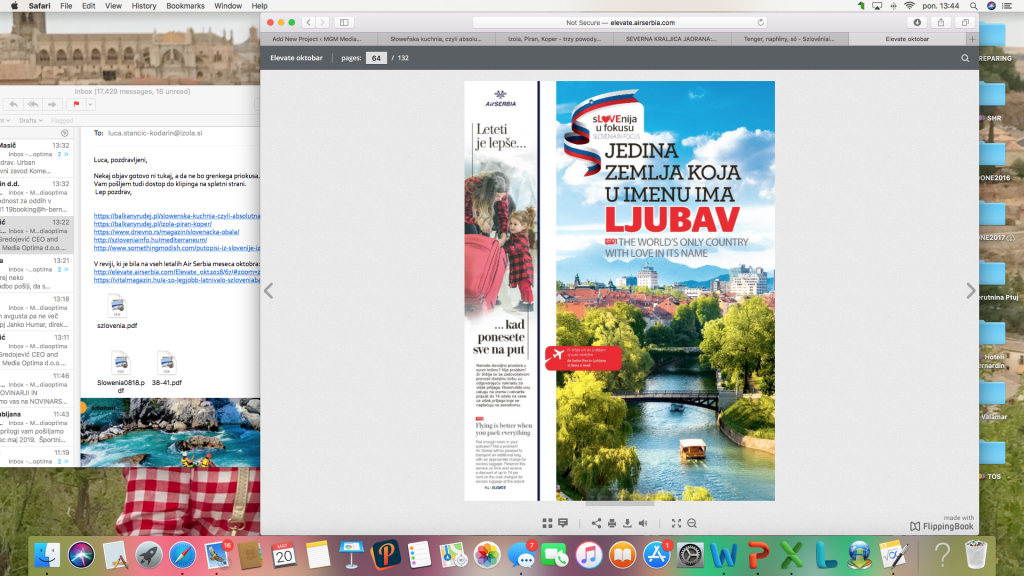The image size is (1024, 576).
Task: Click the magazine right page with Ljubljana photo
Action: pyautogui.click(x=665, y=291)
